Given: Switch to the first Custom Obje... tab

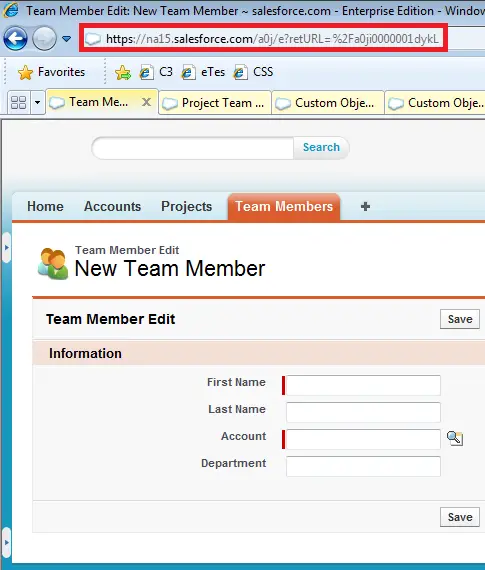Looking at the screenshot, I should [x=328, y=103].
